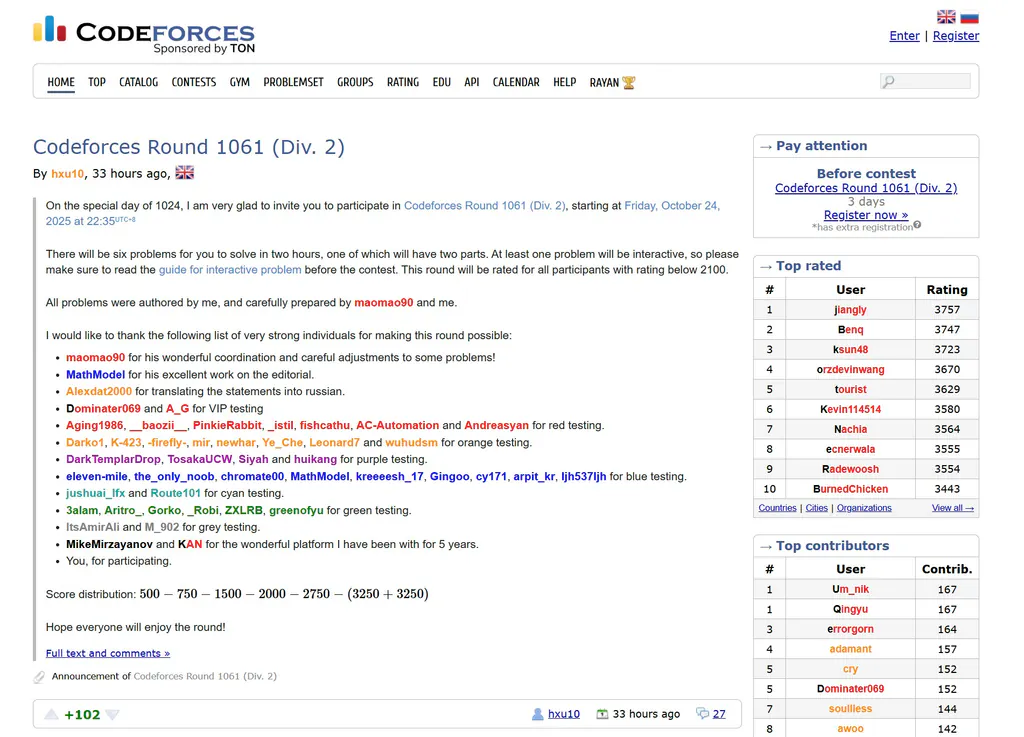1024x737 pixels.
Task: Downvote the Round 1061 announcement
Action: tap(112, 714)
